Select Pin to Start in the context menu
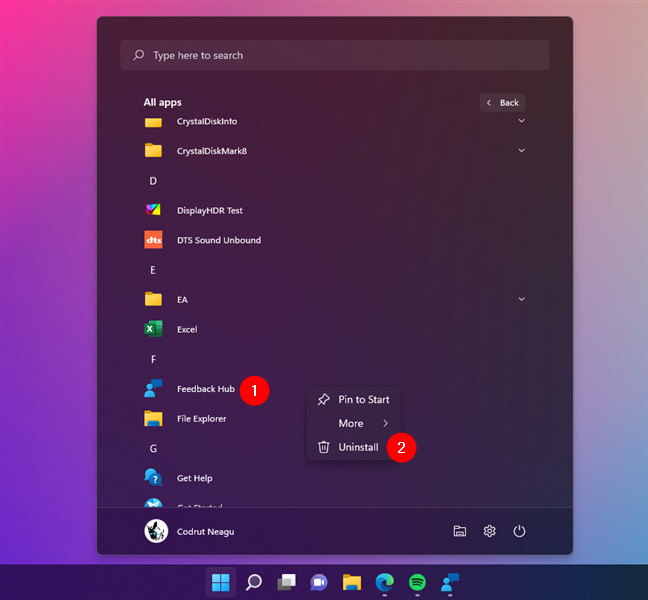 pyautogui.click(x=354, y=399)
